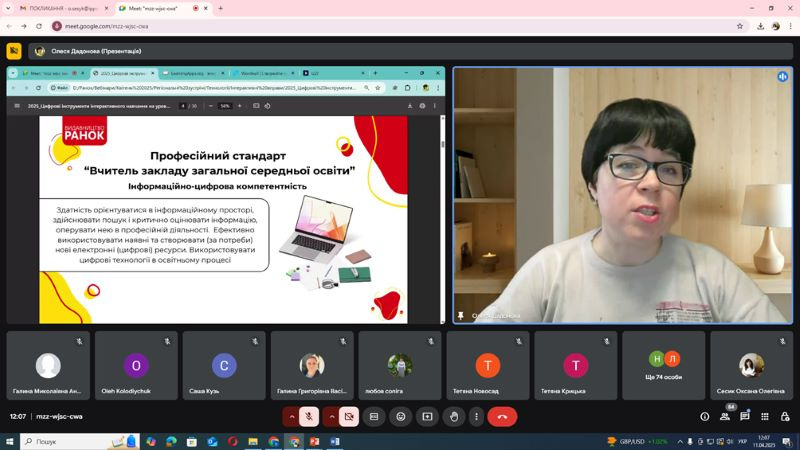Click the yellow presentation icon at top left
This screenshot has width=800, height=450.
coord(14,51)
